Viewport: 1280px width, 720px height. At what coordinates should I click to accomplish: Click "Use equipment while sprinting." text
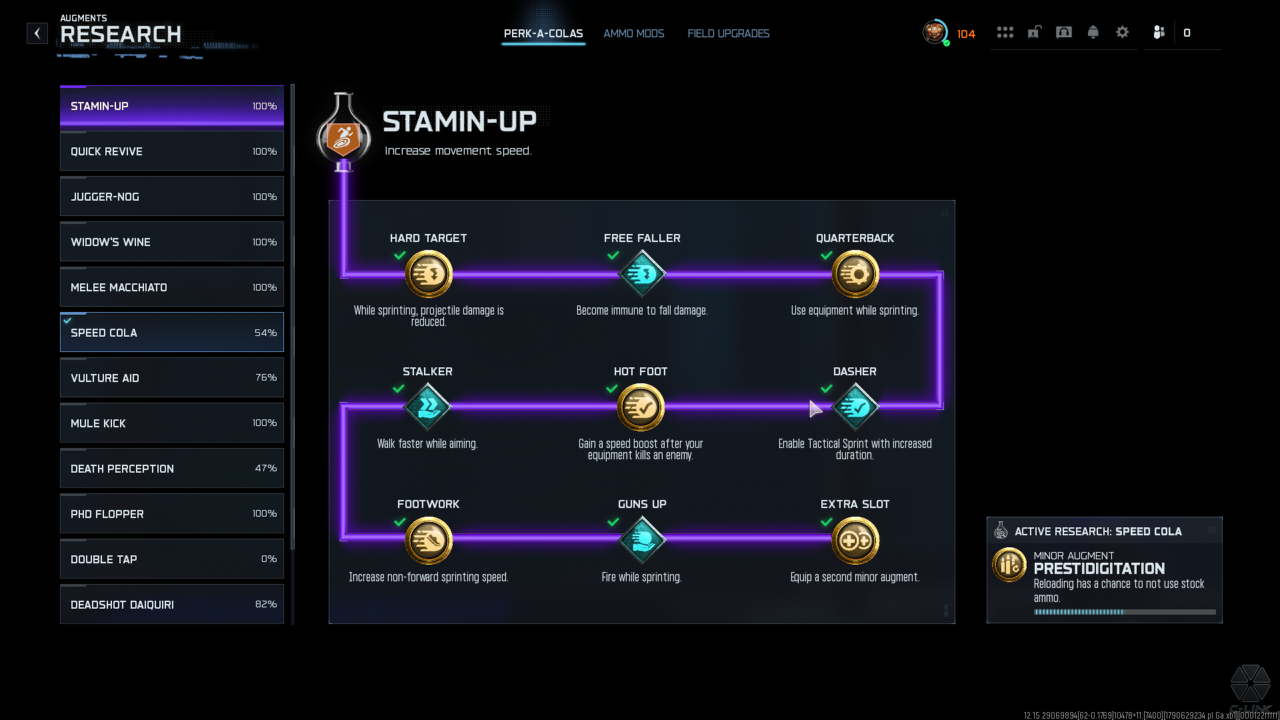[855, 311]
